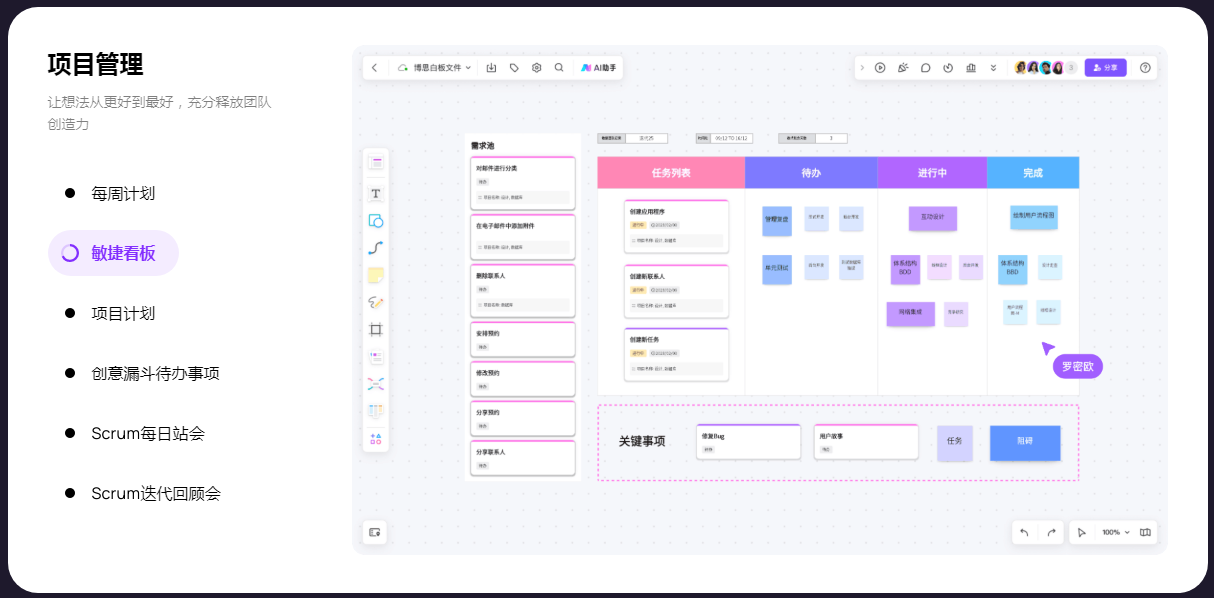Start presentation with the play icon
1214x598 pixels.
pyautogui.click(x=880, y=68)
